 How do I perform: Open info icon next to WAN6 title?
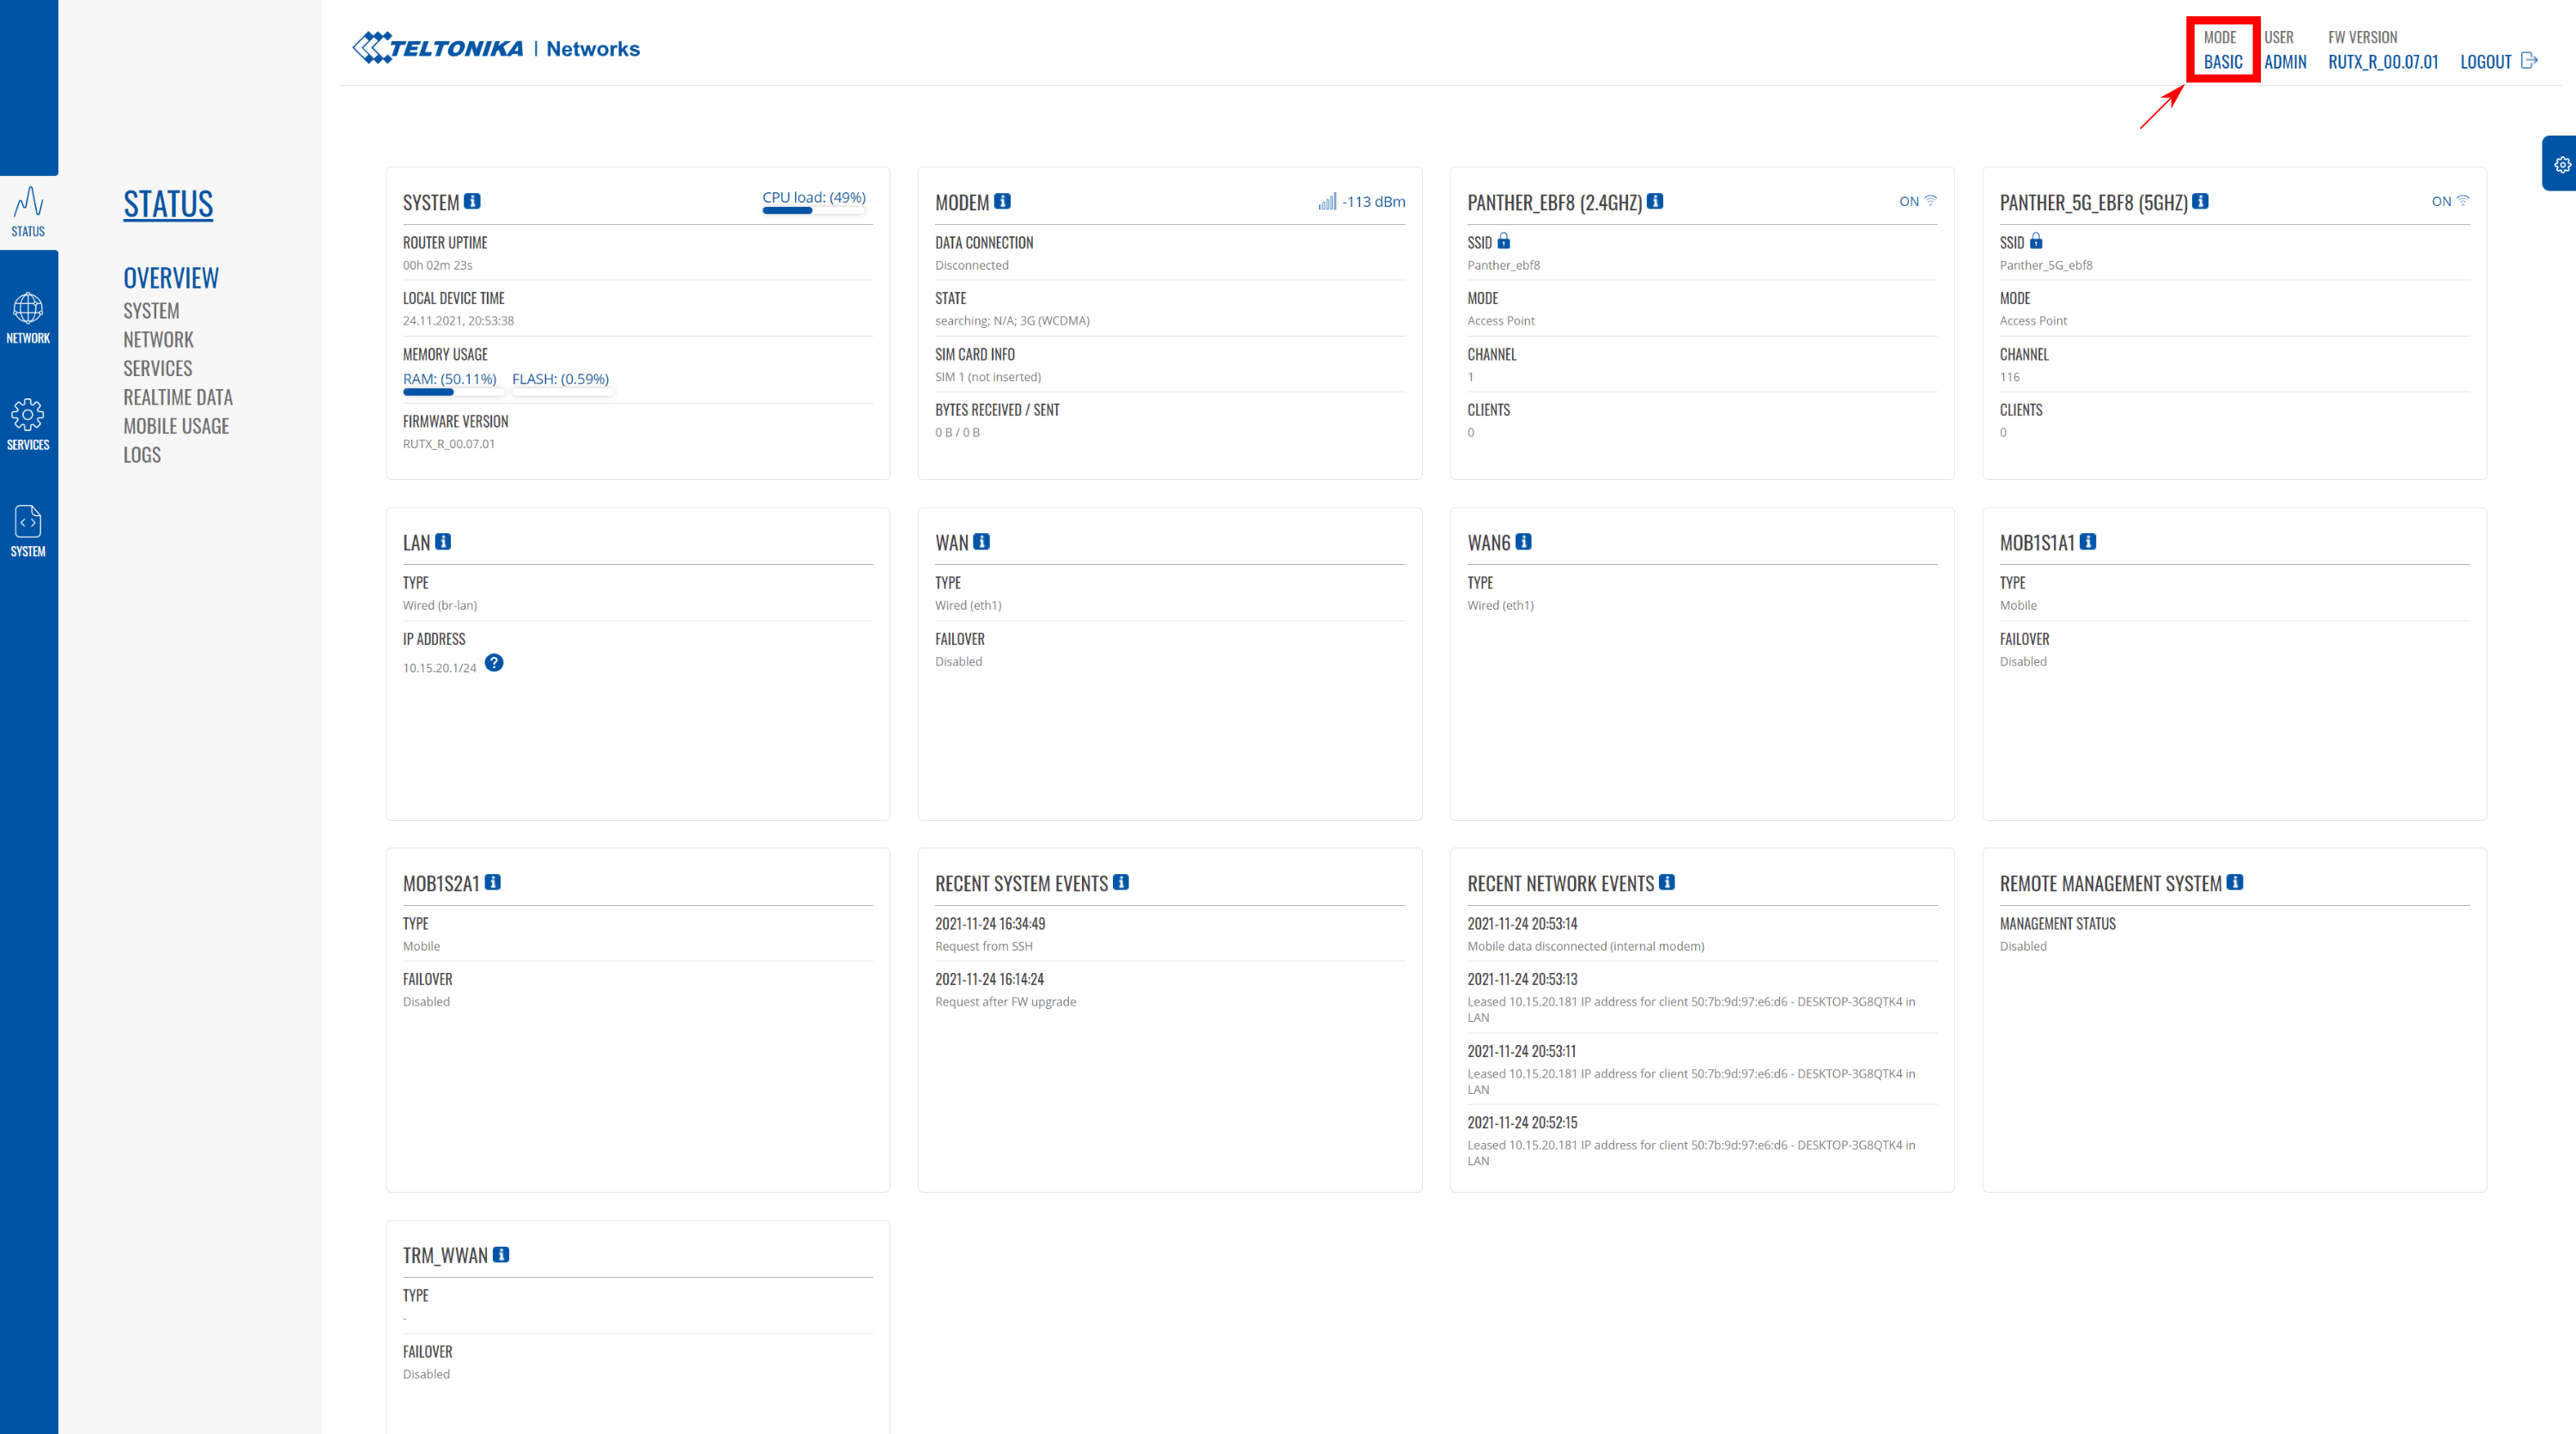tap(1524, 541)
